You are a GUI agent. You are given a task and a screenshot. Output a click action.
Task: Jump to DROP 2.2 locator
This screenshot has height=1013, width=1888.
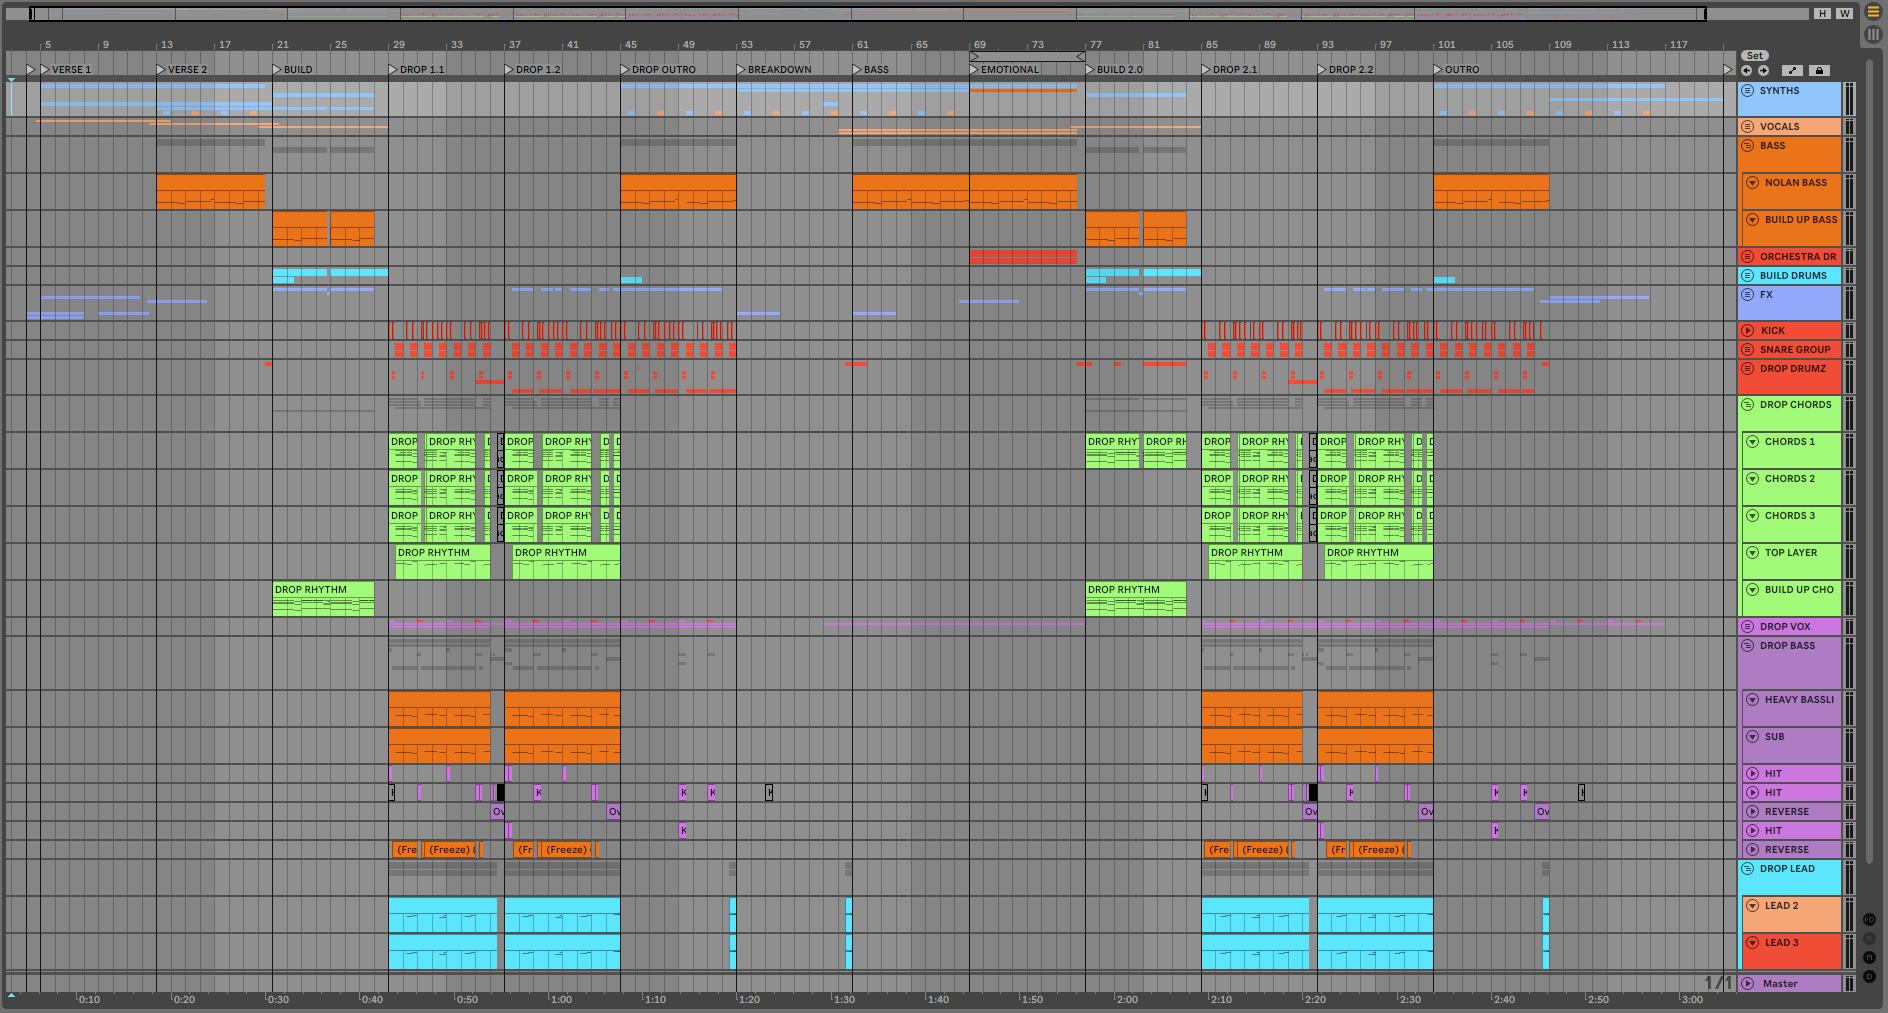(1346, 70)
